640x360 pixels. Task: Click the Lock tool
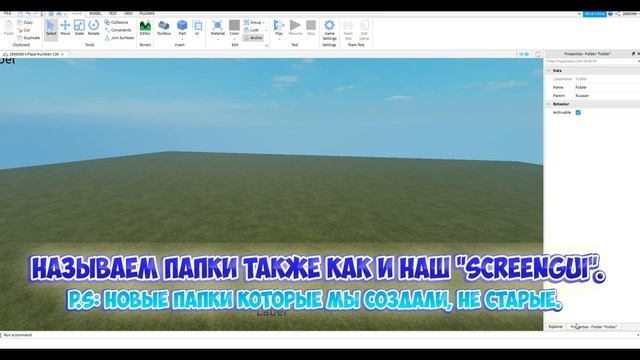251,30
